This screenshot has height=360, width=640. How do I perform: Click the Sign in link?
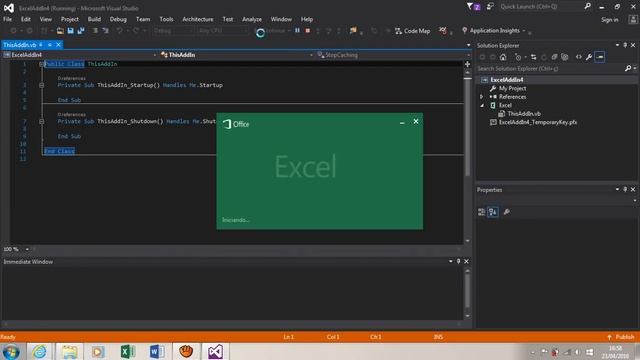609,20
